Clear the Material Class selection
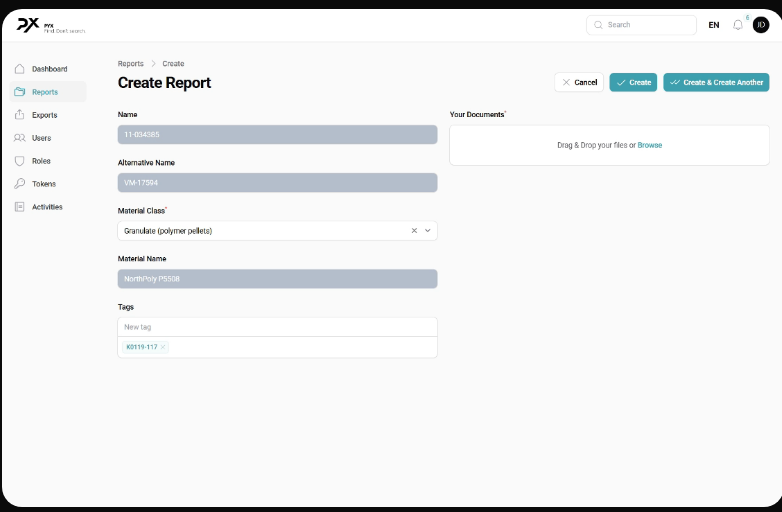 pos(414,230)
